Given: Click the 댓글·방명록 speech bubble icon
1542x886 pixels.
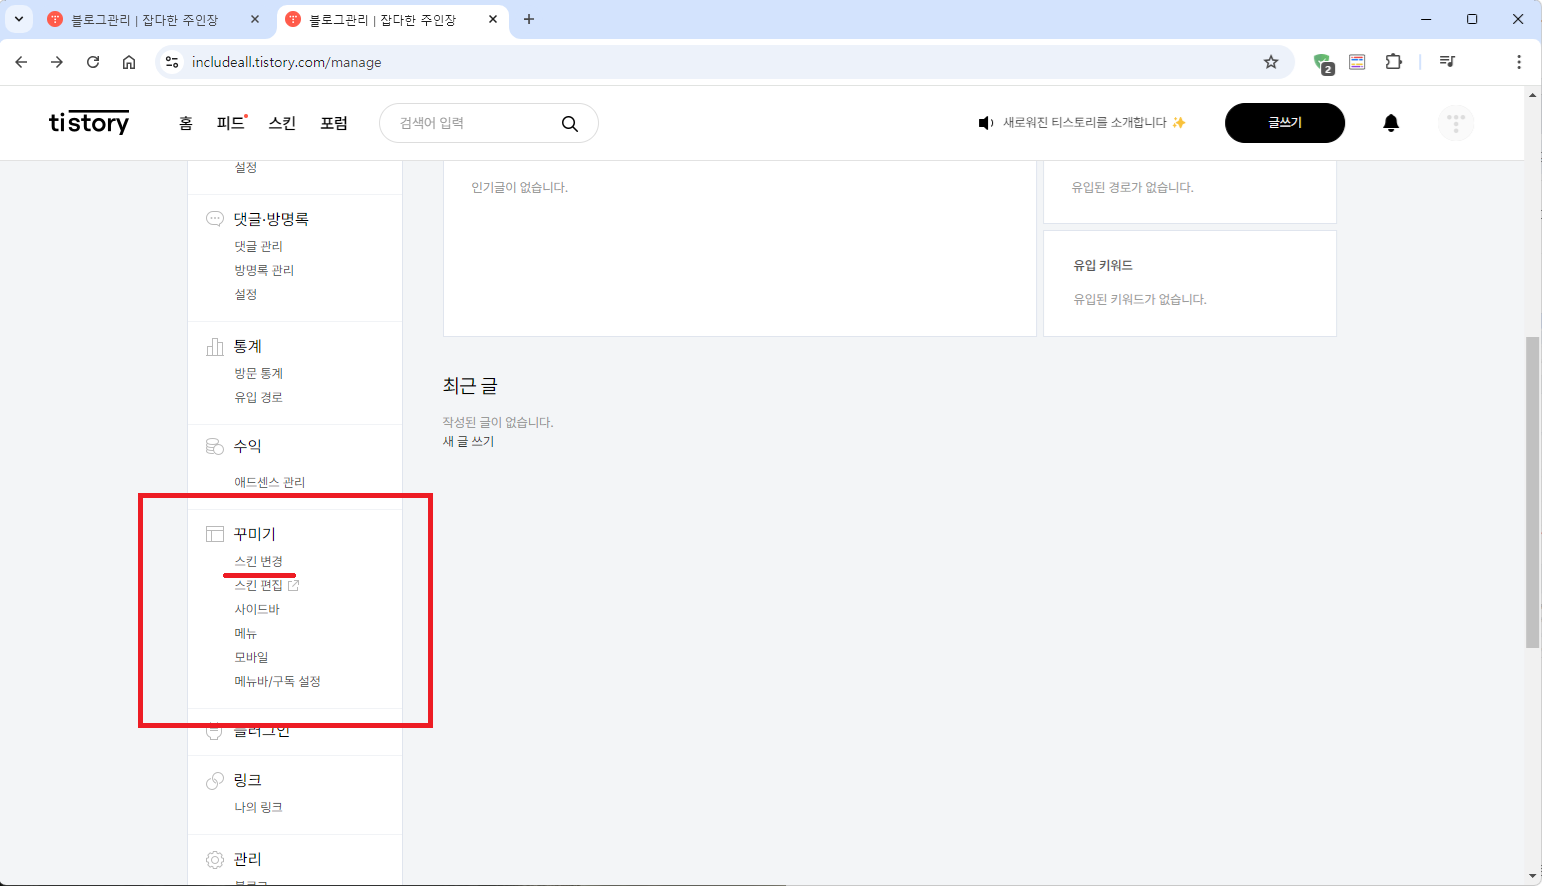Looking at the screenshot, I should (x=215, y=219).
